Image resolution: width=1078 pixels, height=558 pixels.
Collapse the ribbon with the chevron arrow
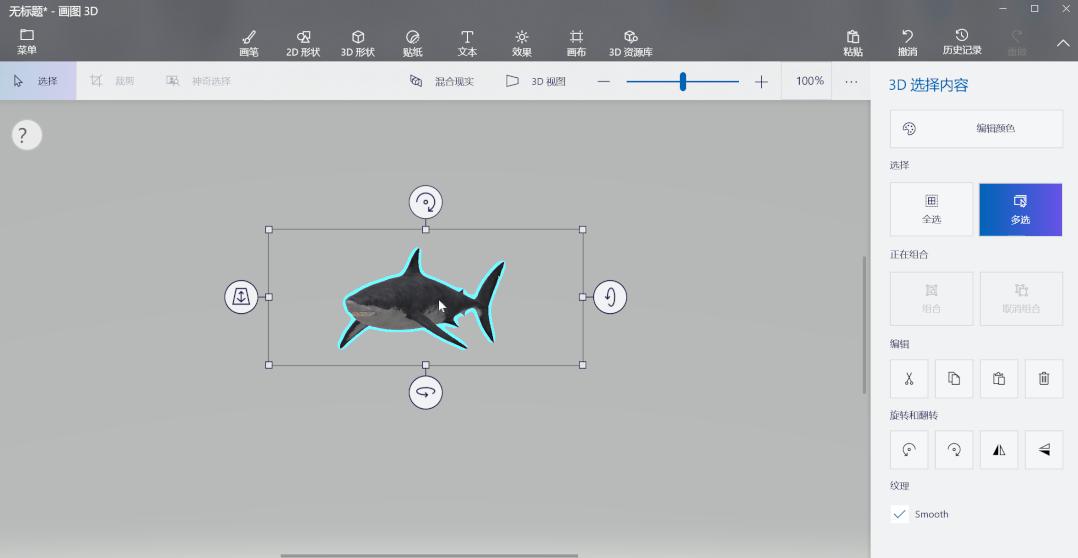(x=1063, y=43)
